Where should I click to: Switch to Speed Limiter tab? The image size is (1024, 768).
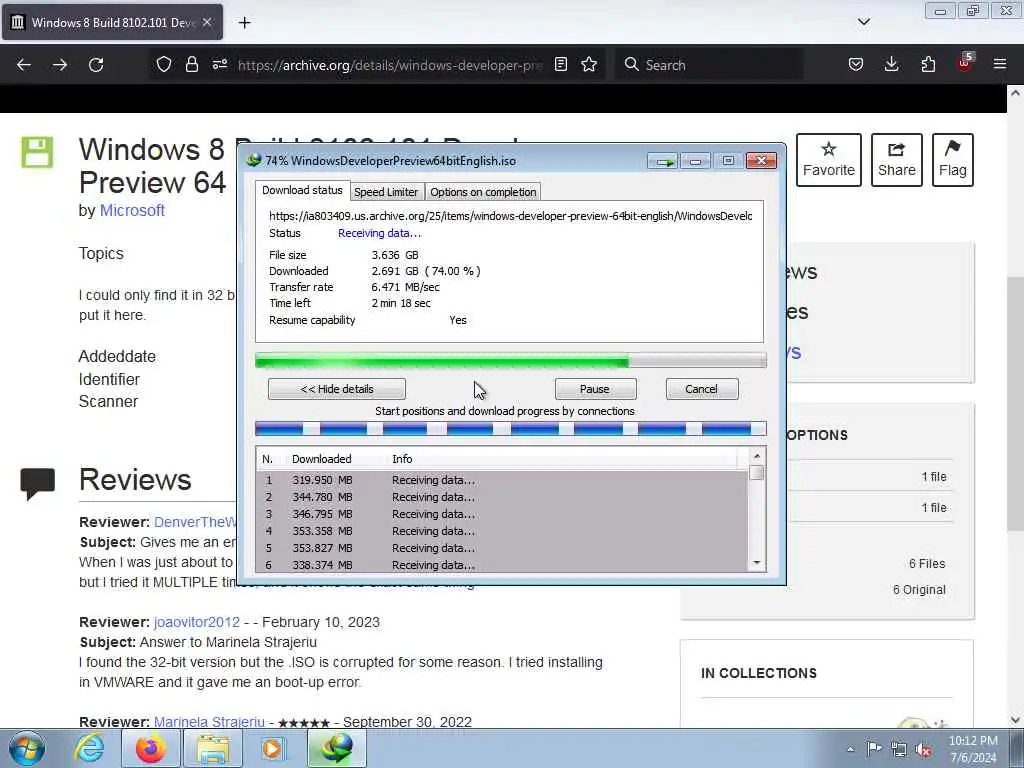tap(386, 192)
